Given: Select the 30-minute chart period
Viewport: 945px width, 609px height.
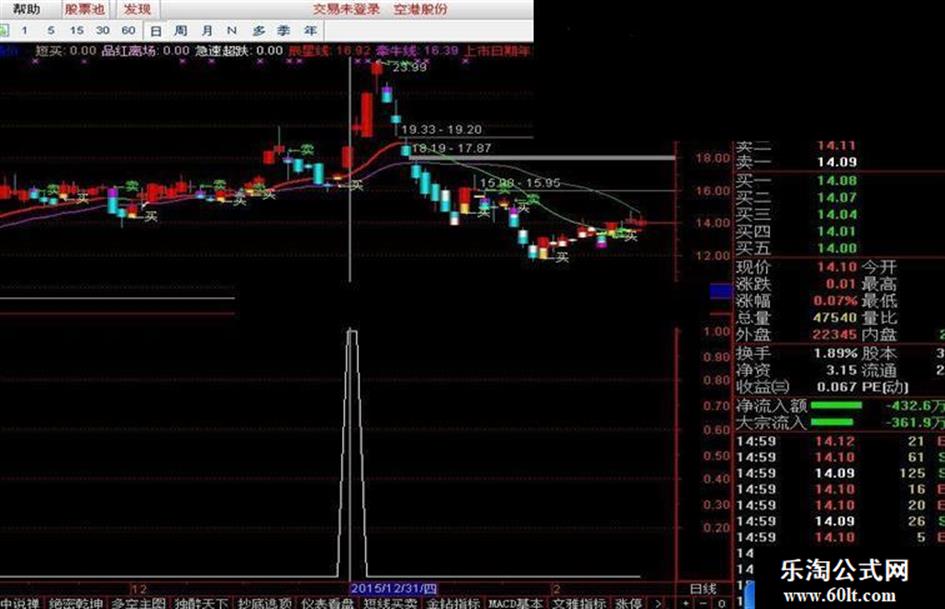Looking at the screenshot, I should pyautogui.click(x=102, y=30).
